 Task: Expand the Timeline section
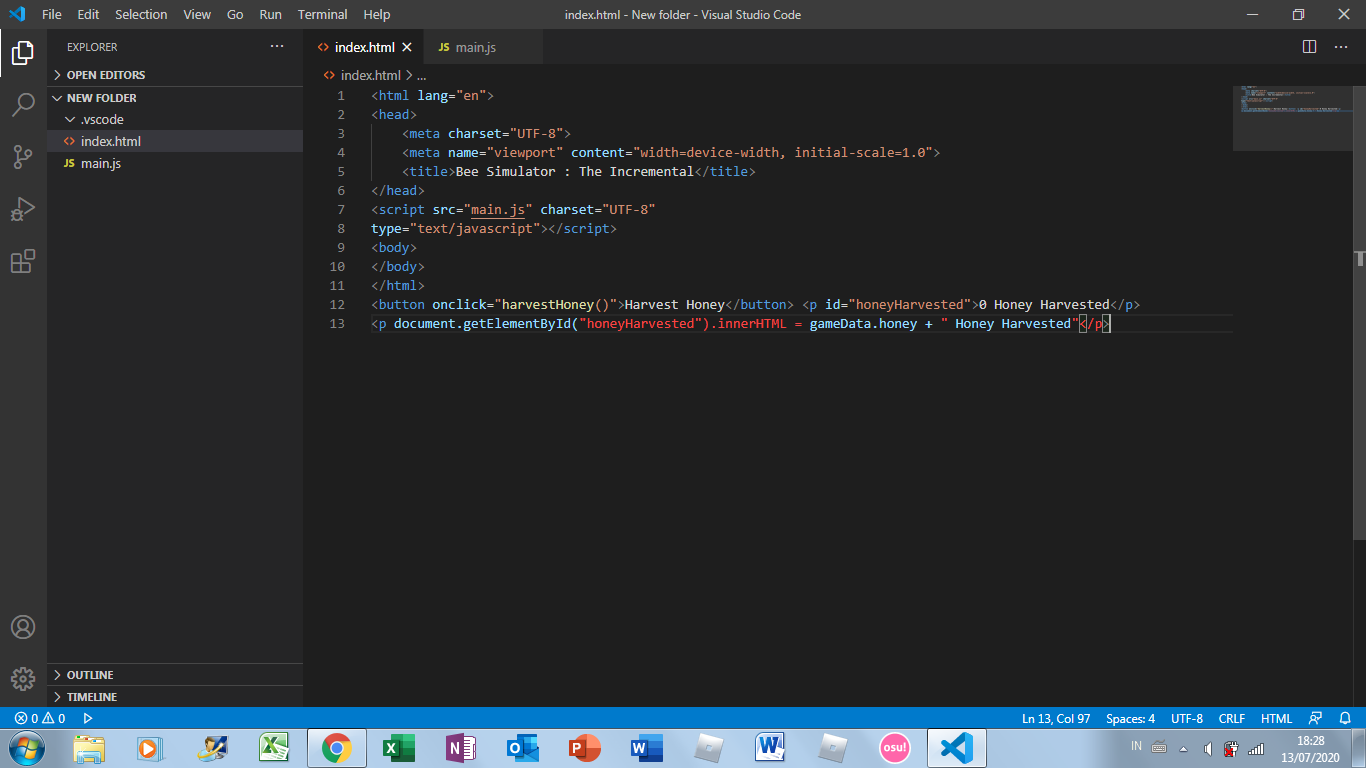(x=175, y=697)
